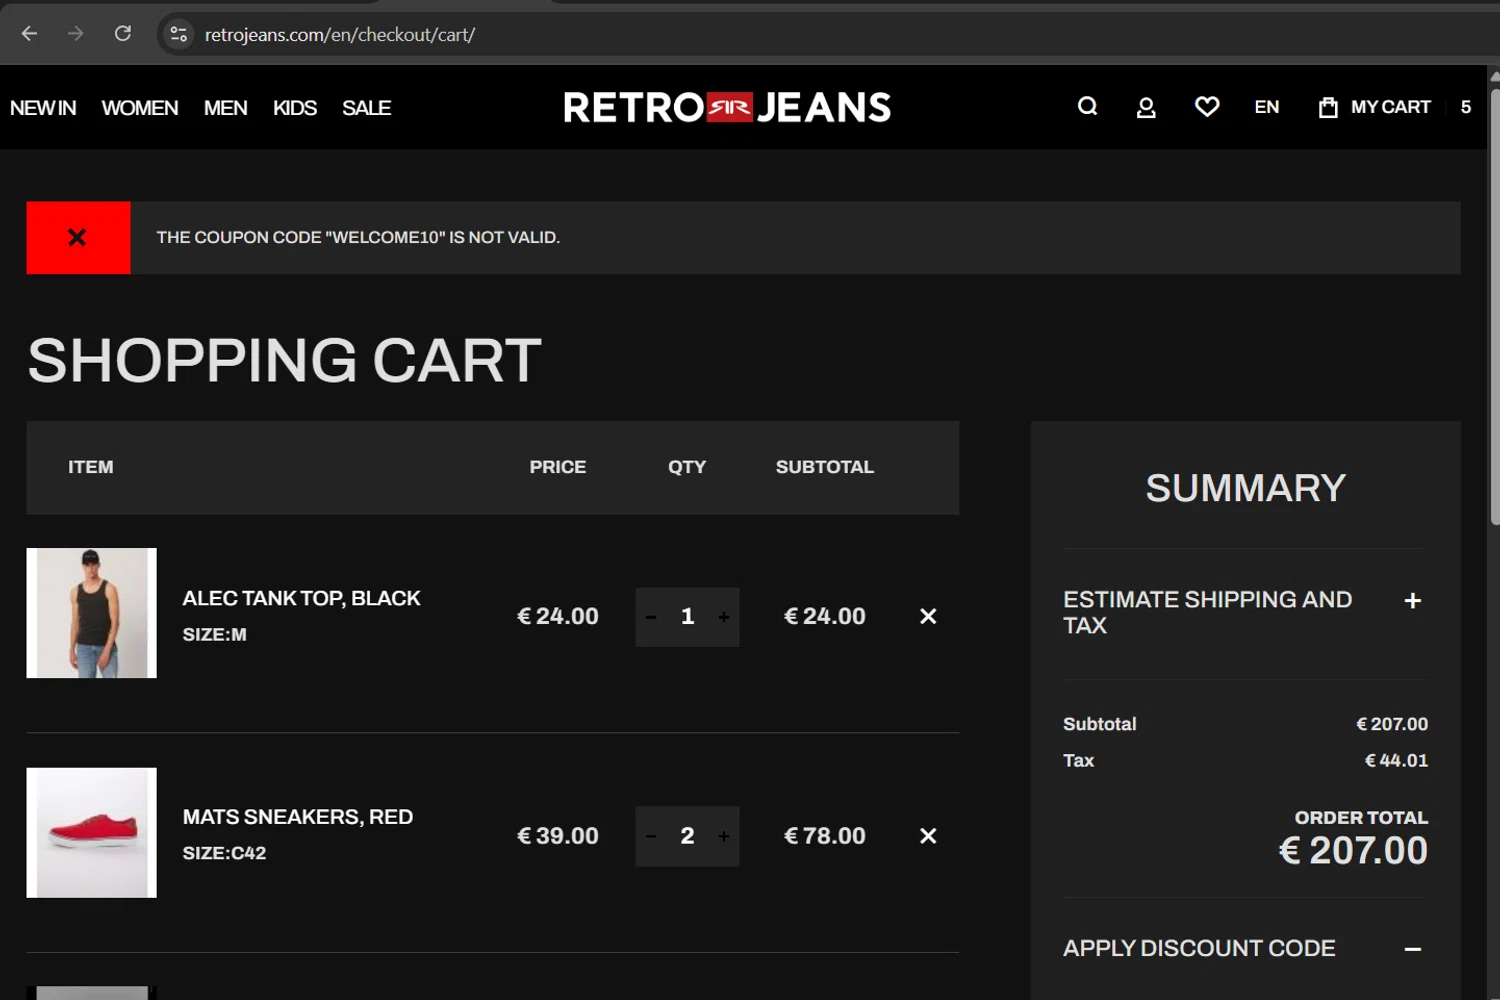Open the account profile icon
The width and height of the screenshot is (1500, 1000).
pos(1146,107)
